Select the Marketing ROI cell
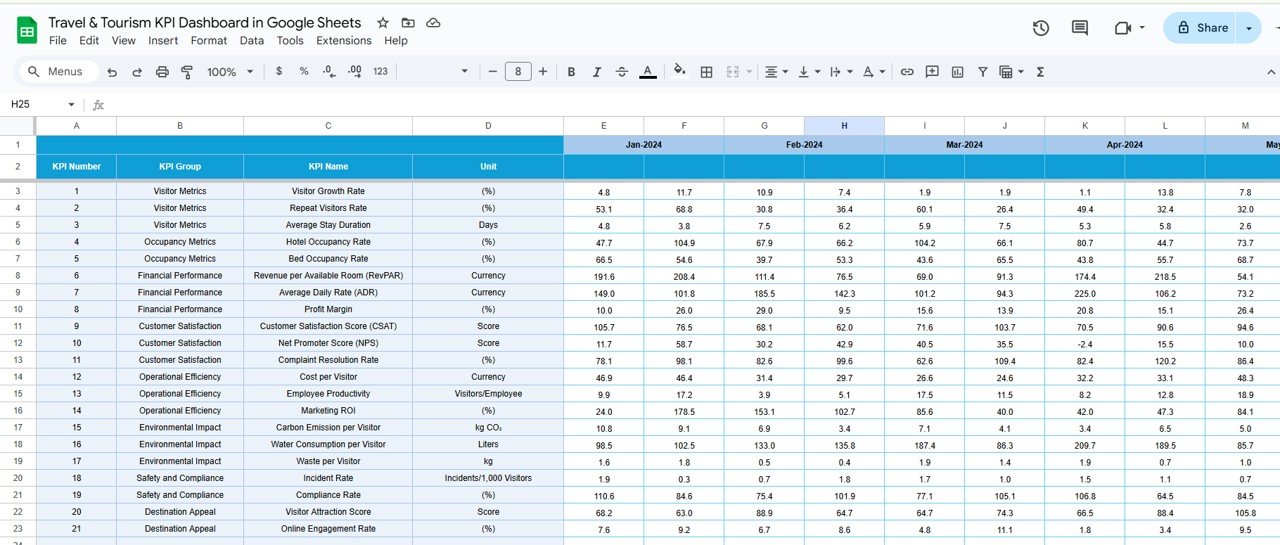Viewport: 1280px width, 545px height. coord(328,411)
